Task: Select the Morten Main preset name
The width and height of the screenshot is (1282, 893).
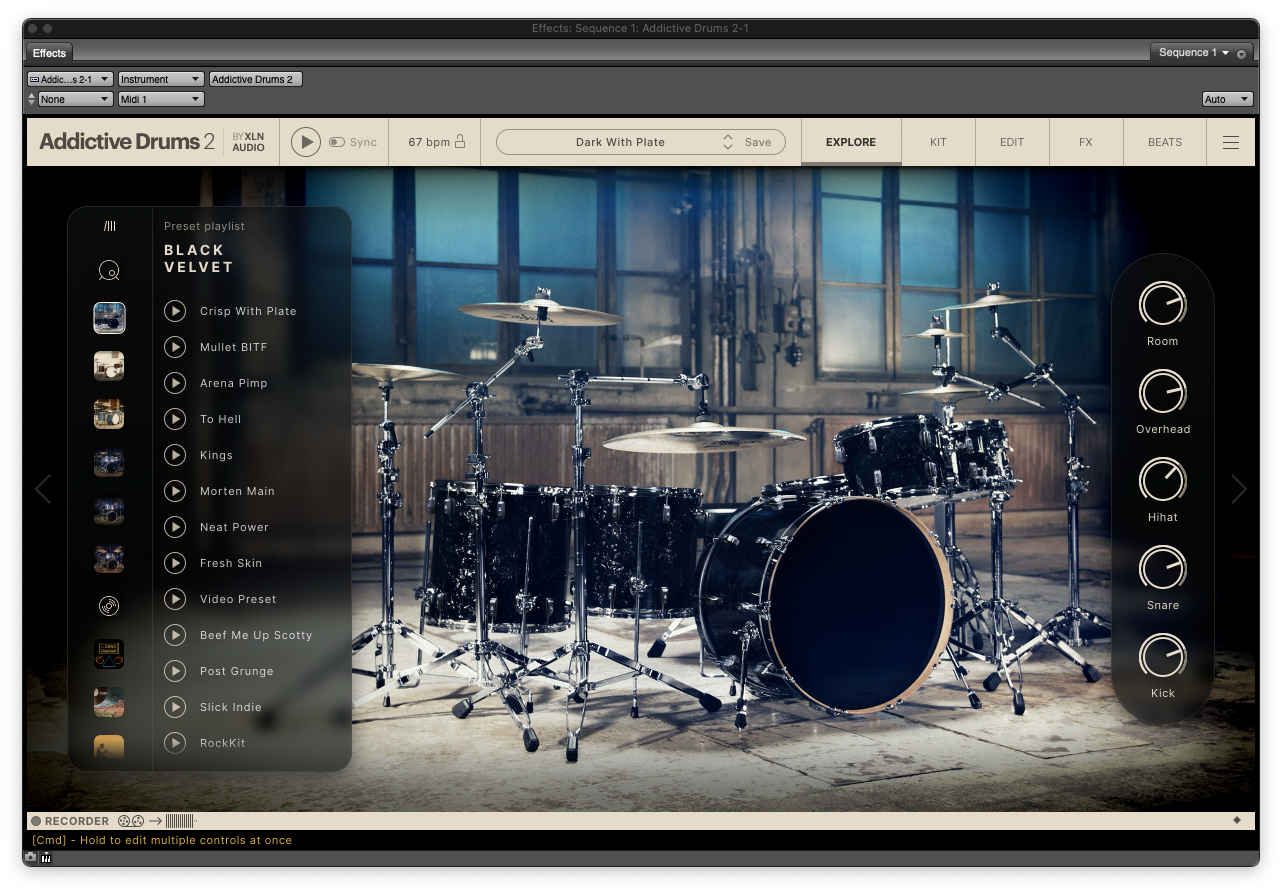Action: pyautogui.click(x=237, y=491)
